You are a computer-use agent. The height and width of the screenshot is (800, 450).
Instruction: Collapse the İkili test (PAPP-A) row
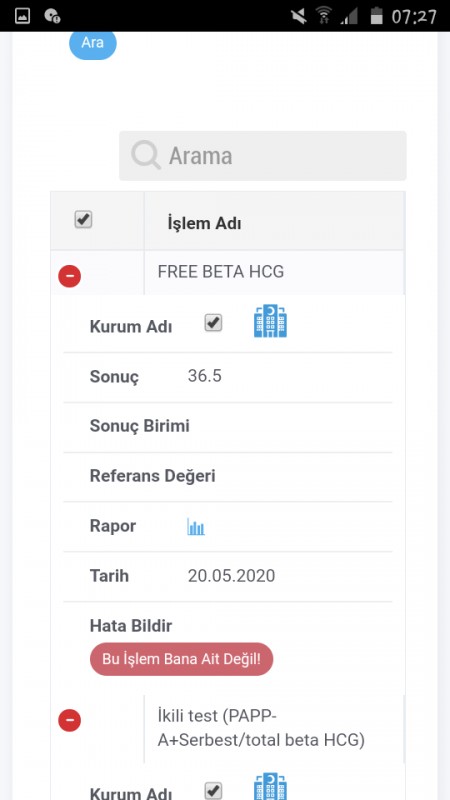click(69, 720)
